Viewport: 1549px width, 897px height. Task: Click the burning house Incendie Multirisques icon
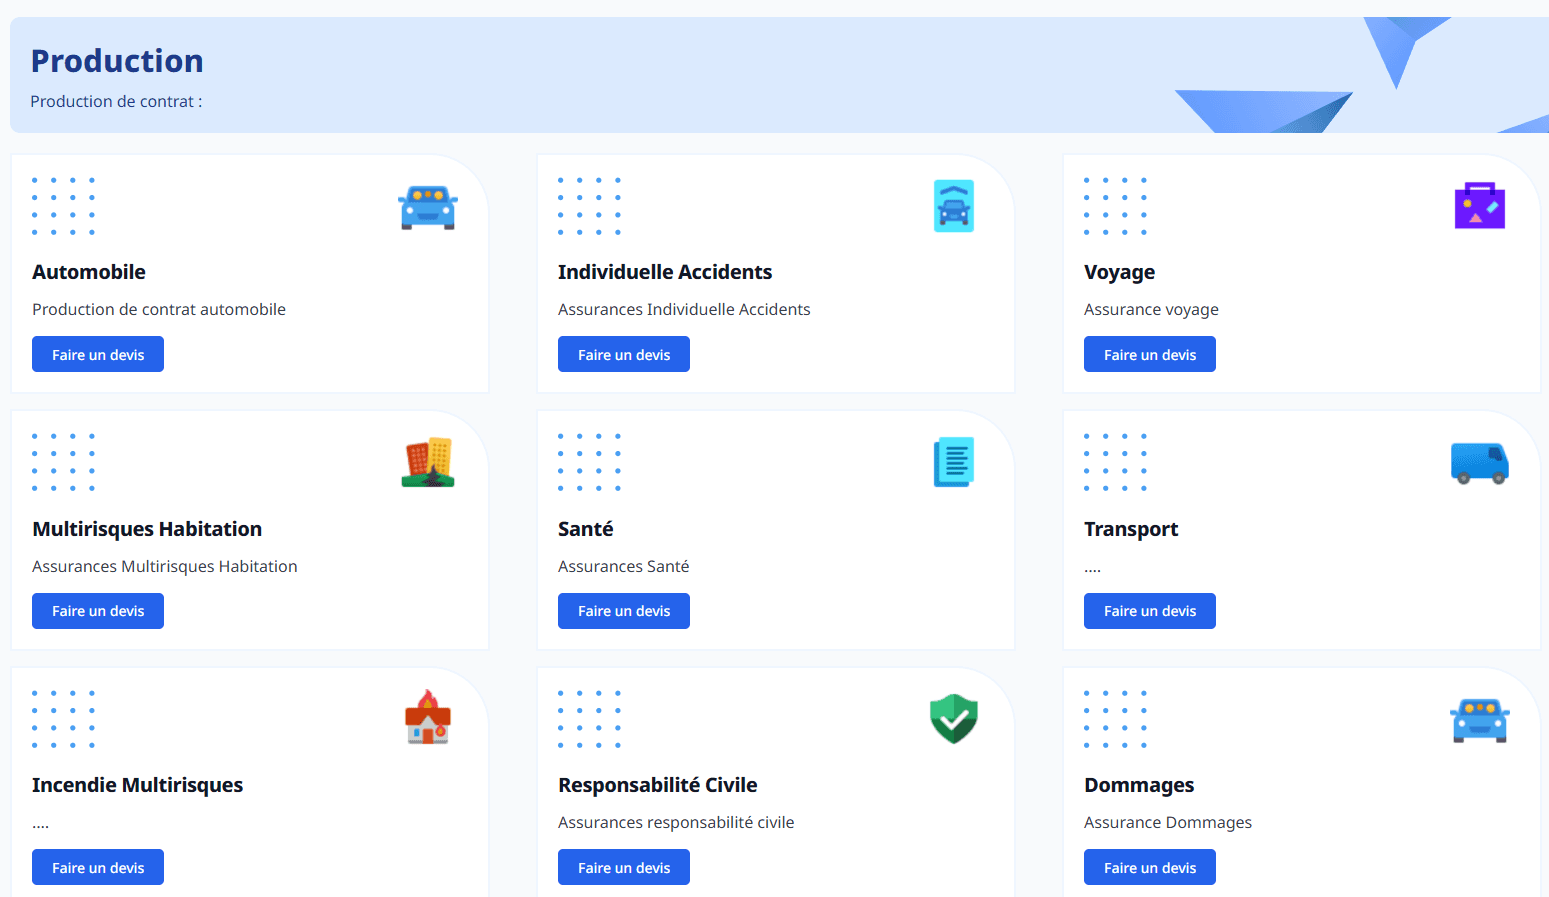coord(428,718)
